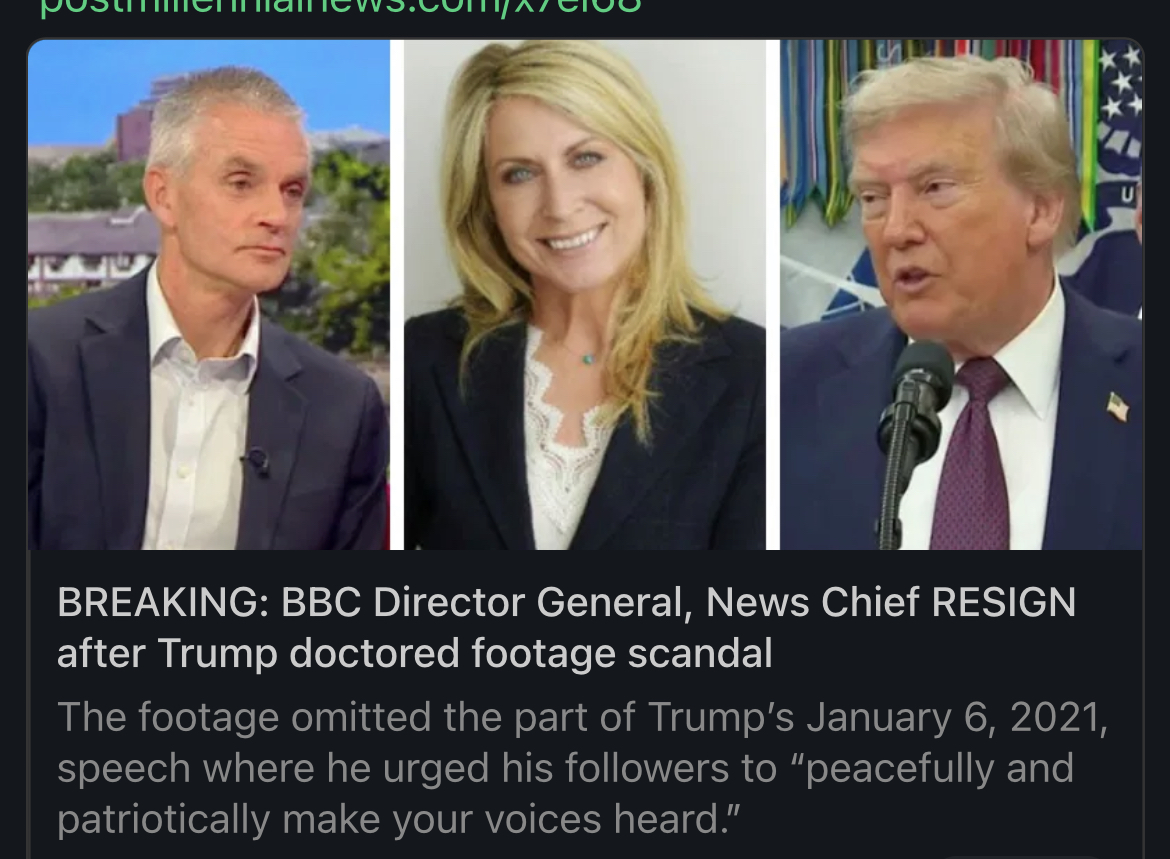Viewport: 1170px width, 859px height.
Task: Click the clip-on lapel mic on left jacket
Action: (x=257, y=461)
